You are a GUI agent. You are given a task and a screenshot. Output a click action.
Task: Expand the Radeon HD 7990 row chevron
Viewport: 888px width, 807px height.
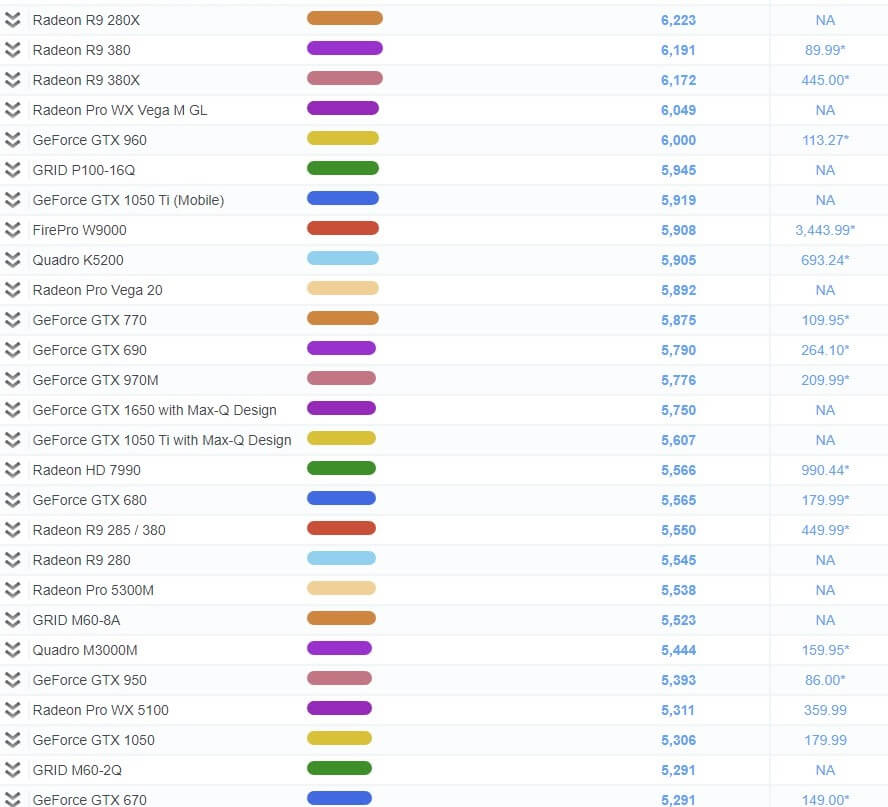[x=12, y=470]
